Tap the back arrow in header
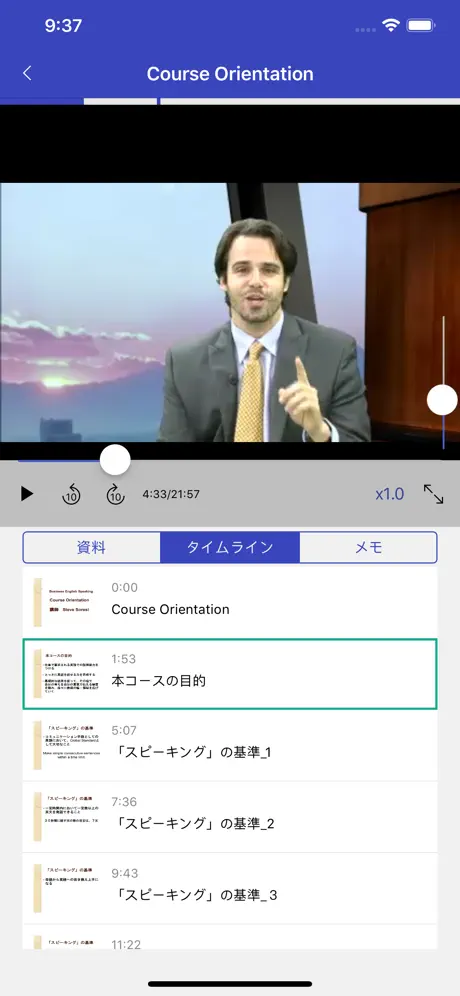The image size is (460, 996). [x=27, y=74]
